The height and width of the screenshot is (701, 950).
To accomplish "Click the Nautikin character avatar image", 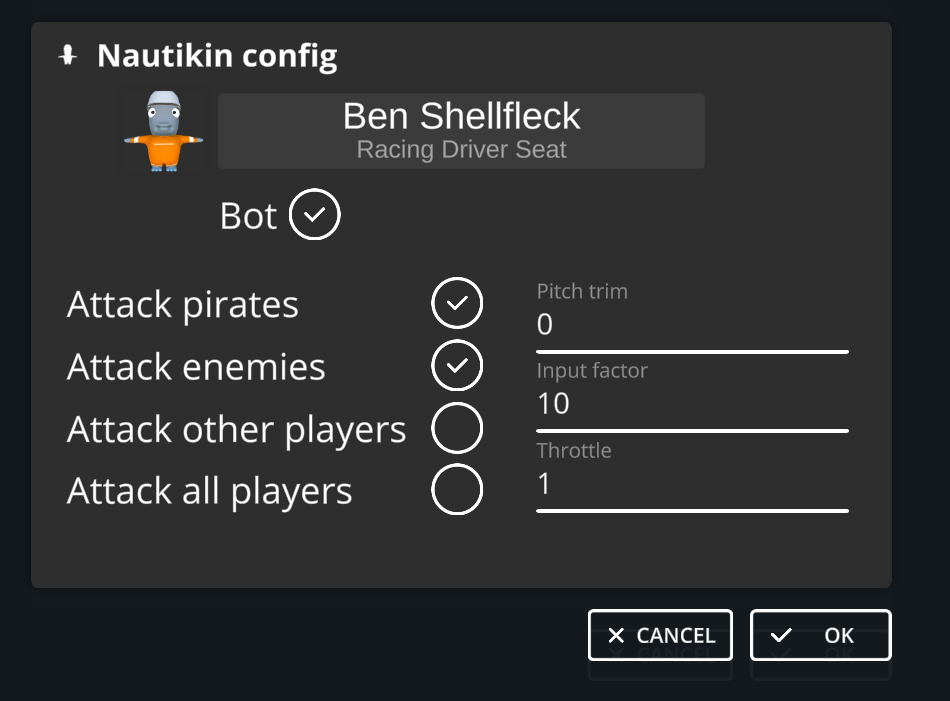I will pyautogui.click(x=163, y=132).
